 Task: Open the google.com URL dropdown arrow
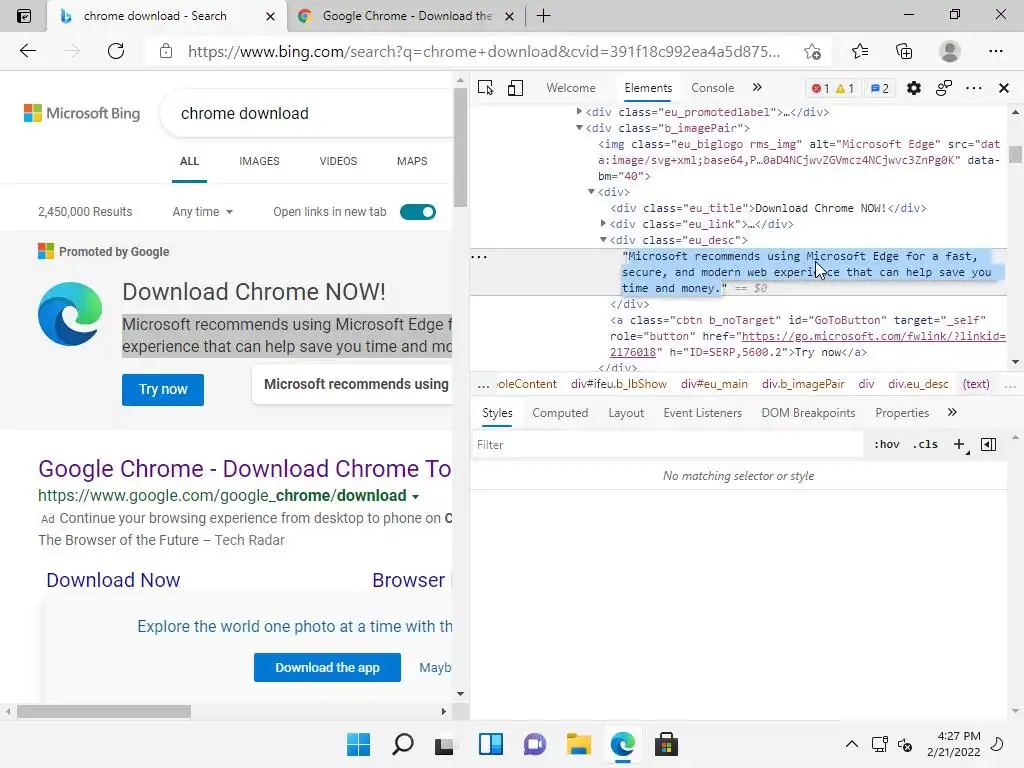pos(415,497)
